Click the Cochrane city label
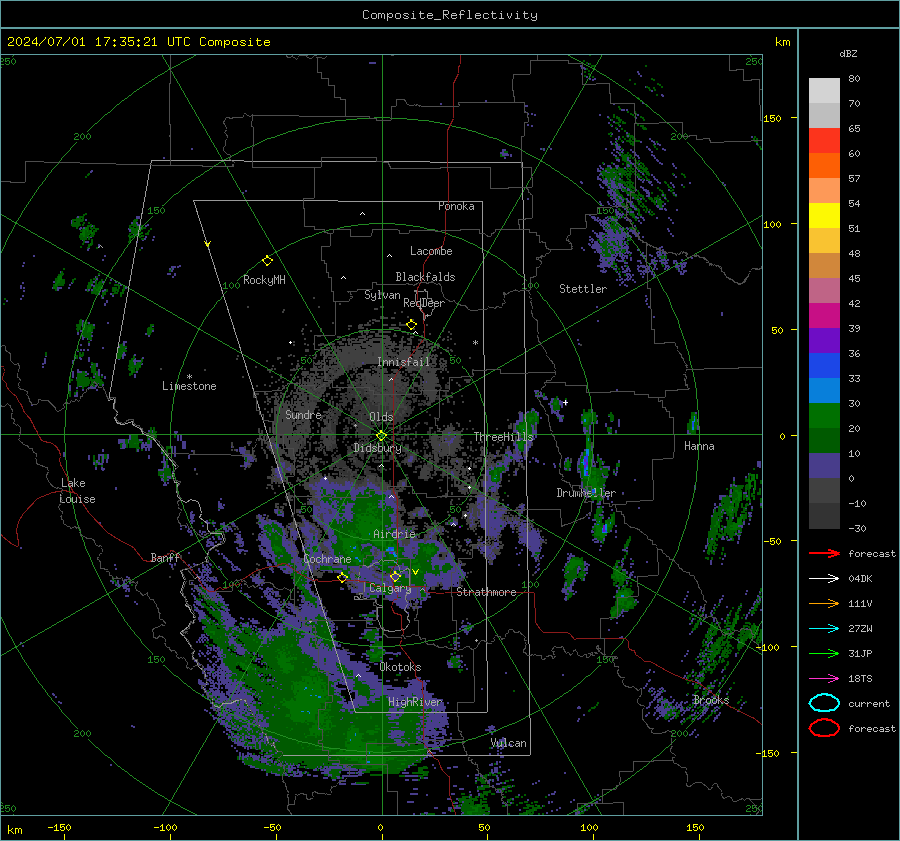Image resolution: width=900 pixels, height=841 pixels. (327, 559)
